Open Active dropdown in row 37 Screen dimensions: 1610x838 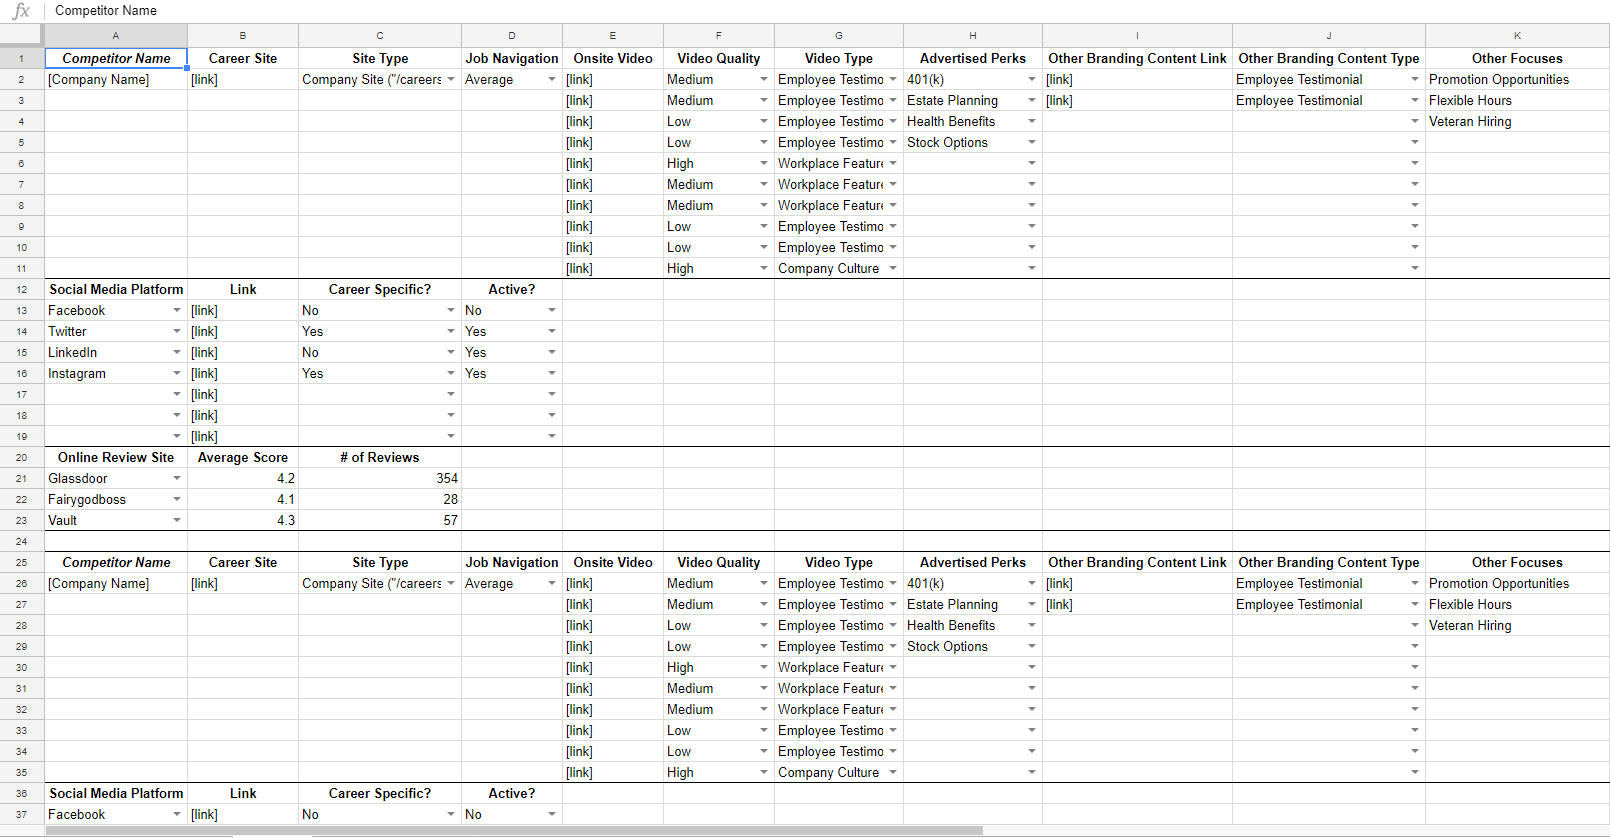pyautogui.click(x=552, y=814)
